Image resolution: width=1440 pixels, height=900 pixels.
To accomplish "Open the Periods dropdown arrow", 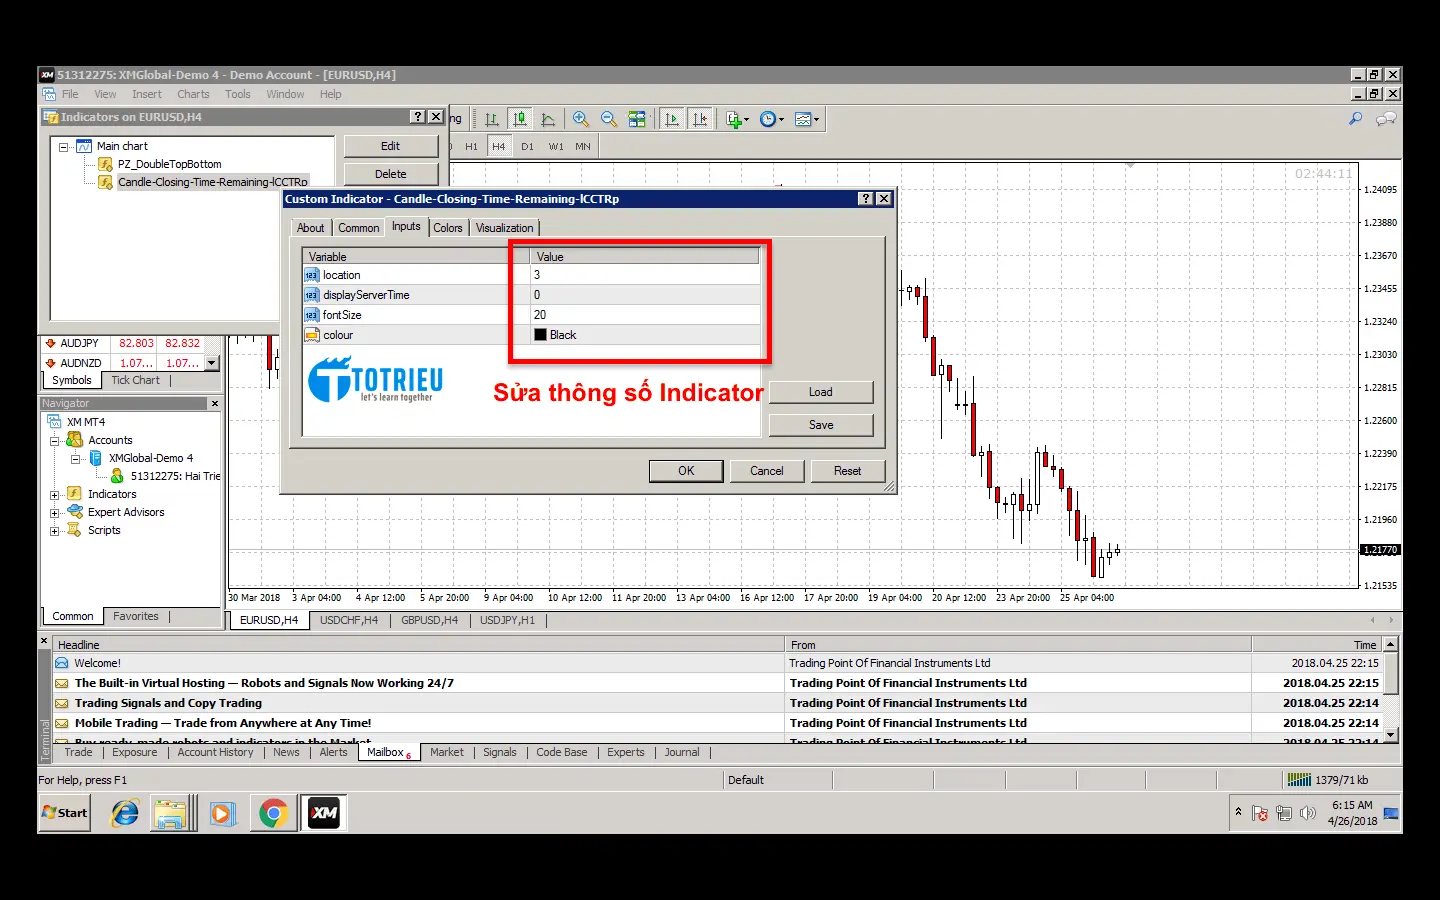I will [x=781, y=120].
